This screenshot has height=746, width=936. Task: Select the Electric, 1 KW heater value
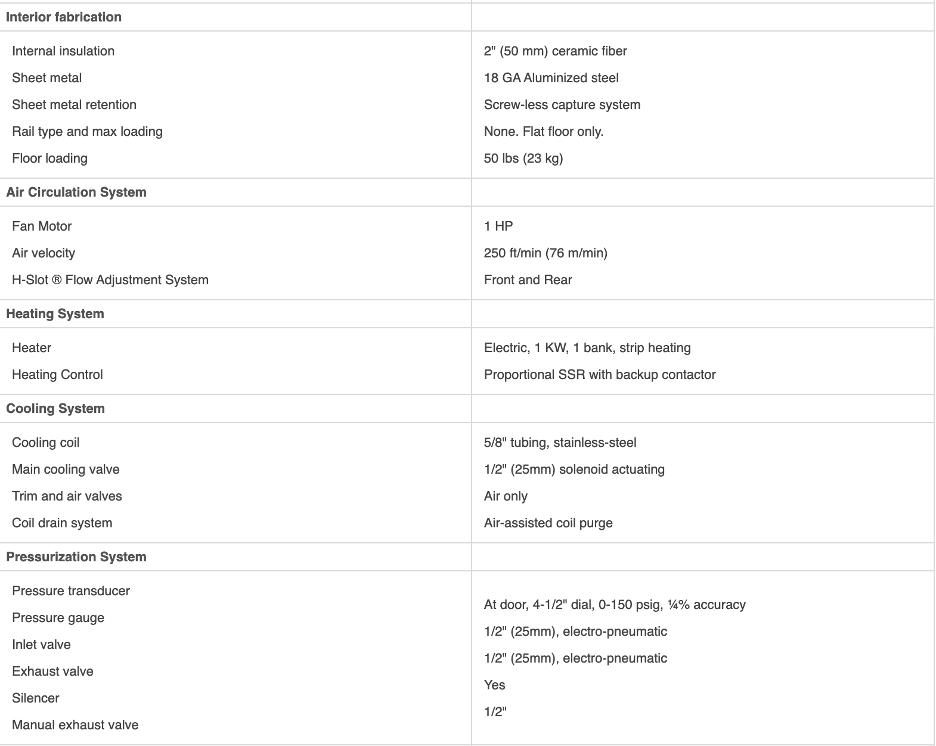coord(587,348)
